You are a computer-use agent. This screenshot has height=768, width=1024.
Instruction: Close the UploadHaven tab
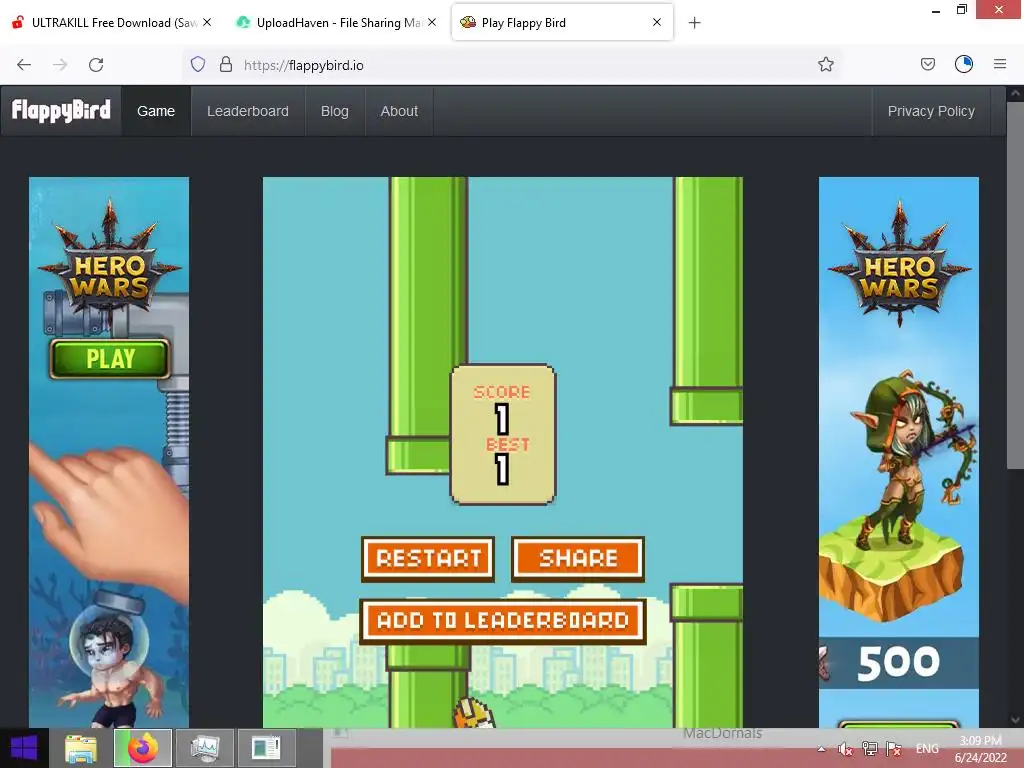click(x=432, y=22)
